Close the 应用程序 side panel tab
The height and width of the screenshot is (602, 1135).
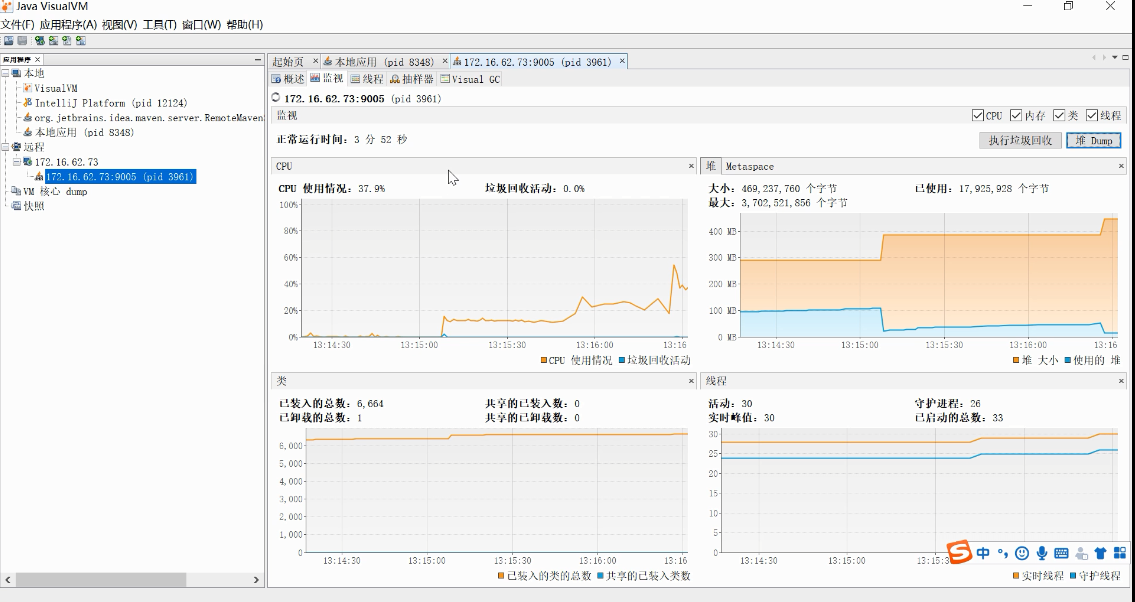click(x=38, y=59)
